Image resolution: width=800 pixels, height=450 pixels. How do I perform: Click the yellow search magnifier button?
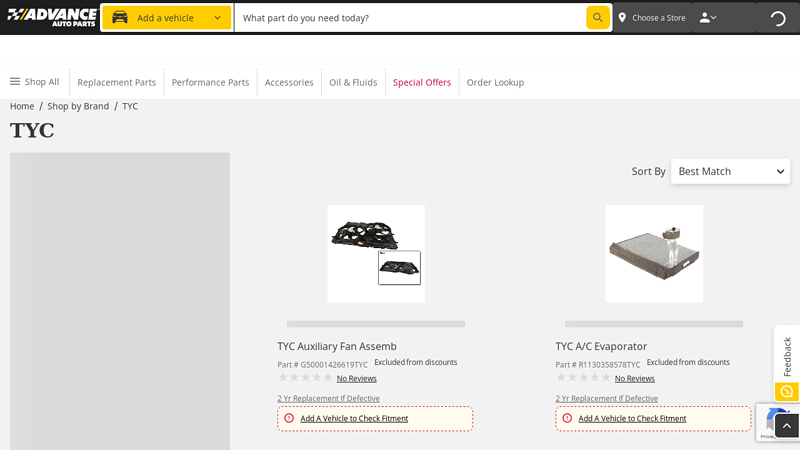click(597, 18)
